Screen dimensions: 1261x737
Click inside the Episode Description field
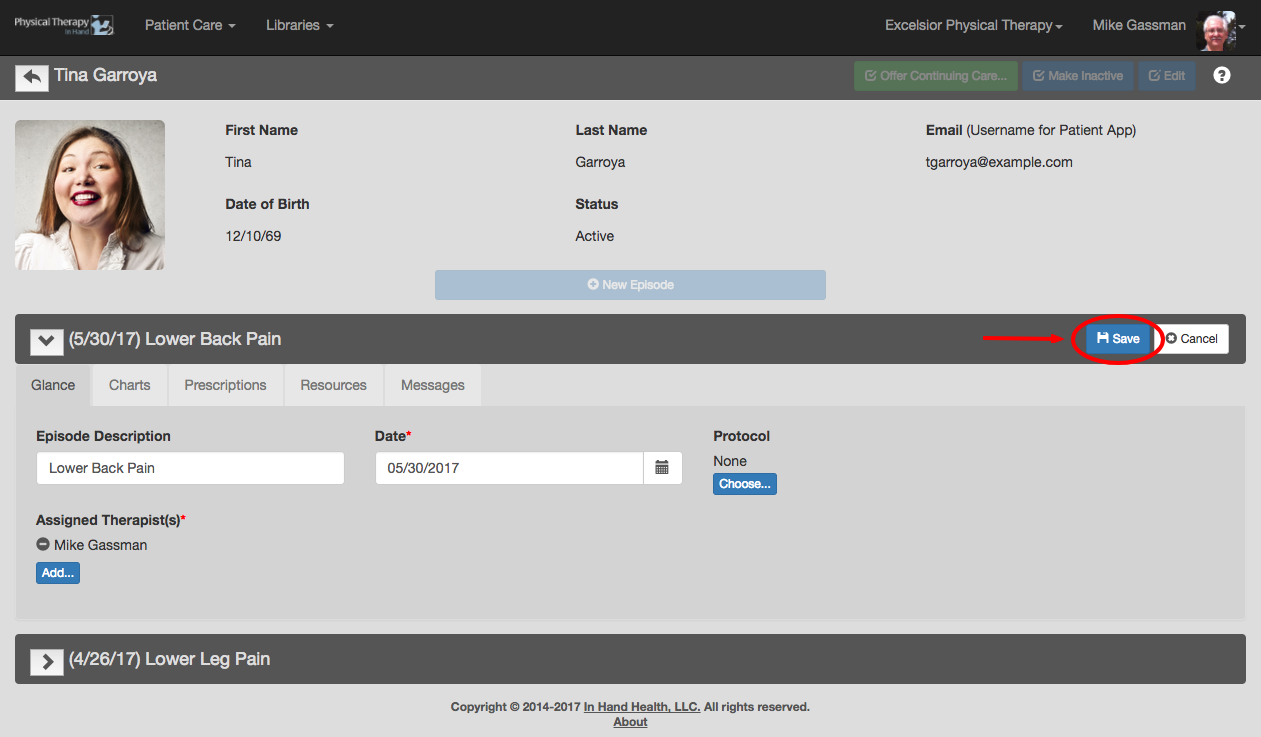190,467
